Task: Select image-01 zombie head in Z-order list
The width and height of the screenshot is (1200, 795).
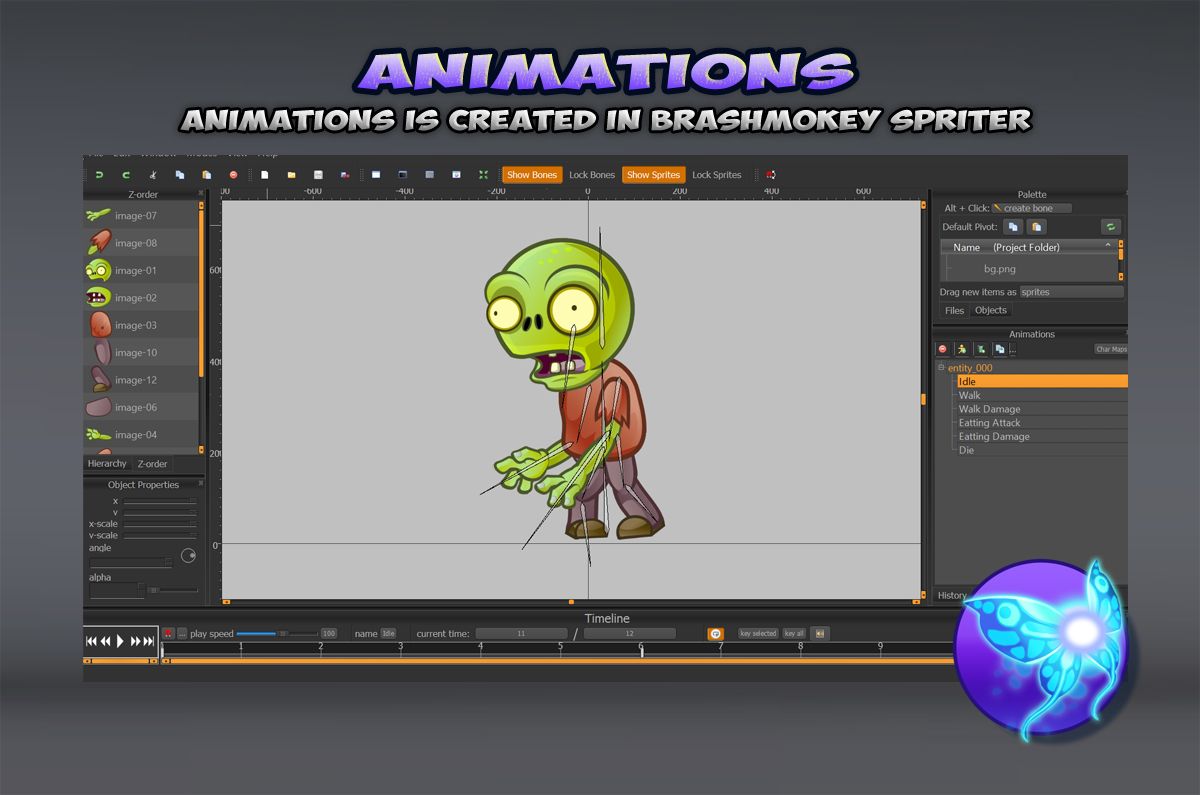Action: [141, 270]
